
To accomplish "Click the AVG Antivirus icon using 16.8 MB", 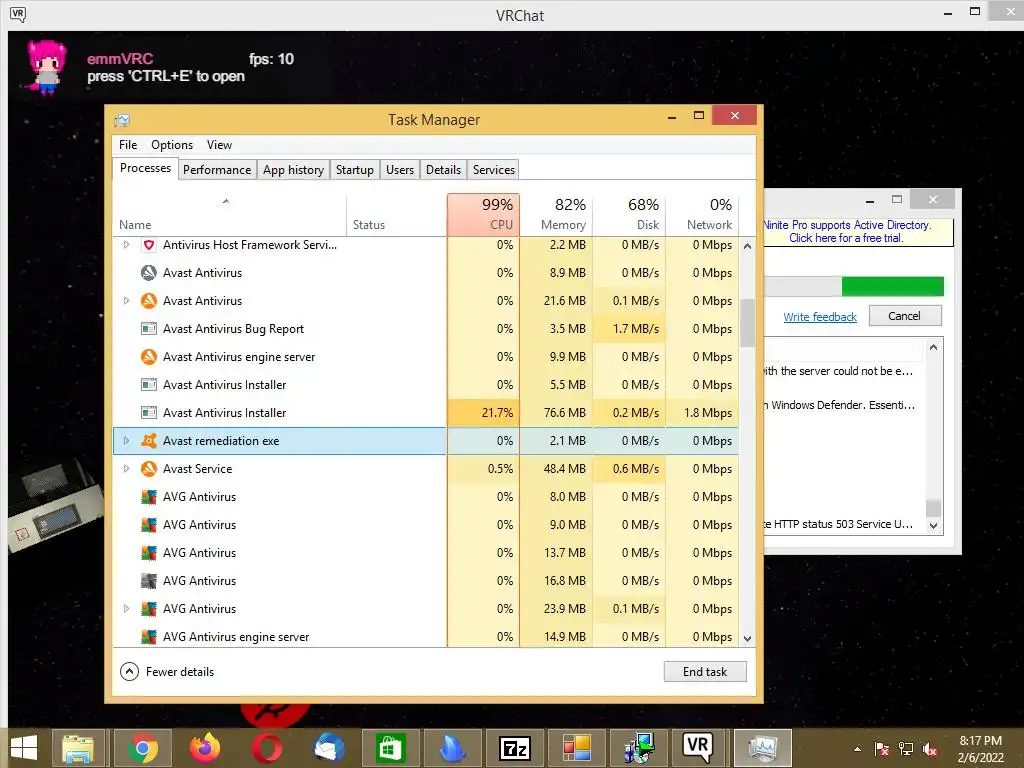I will (x=149, y=581).
